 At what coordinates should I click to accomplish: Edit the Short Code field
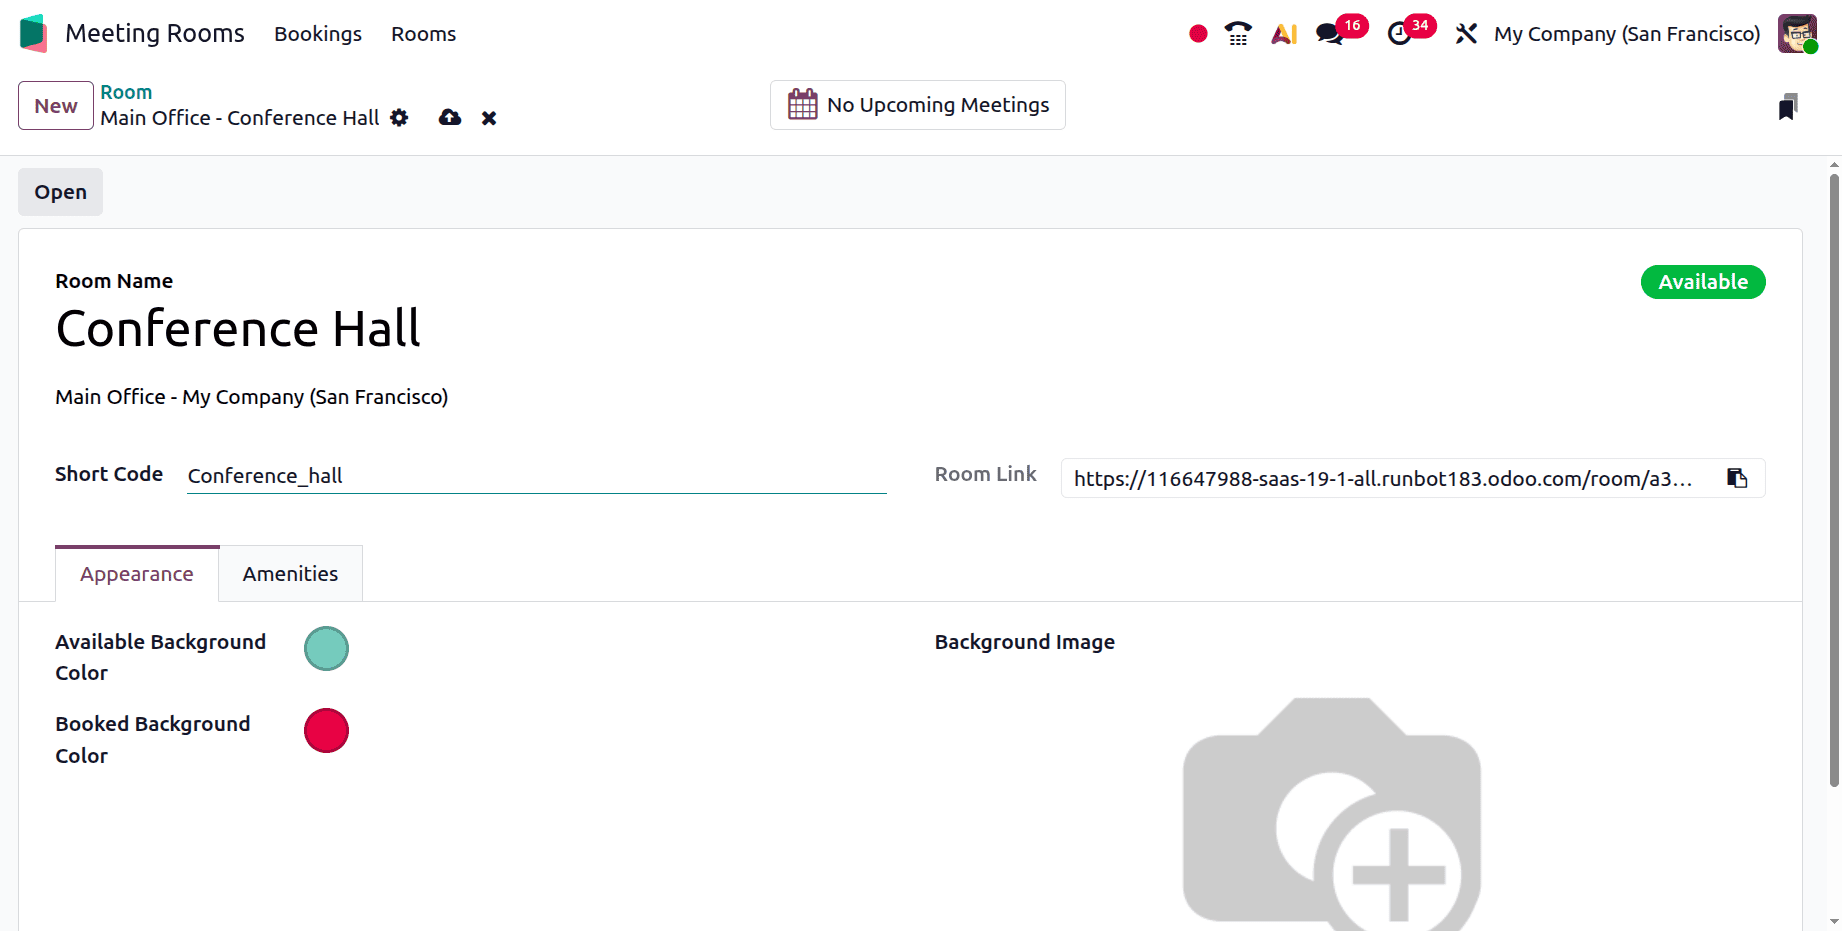point(537,476)
